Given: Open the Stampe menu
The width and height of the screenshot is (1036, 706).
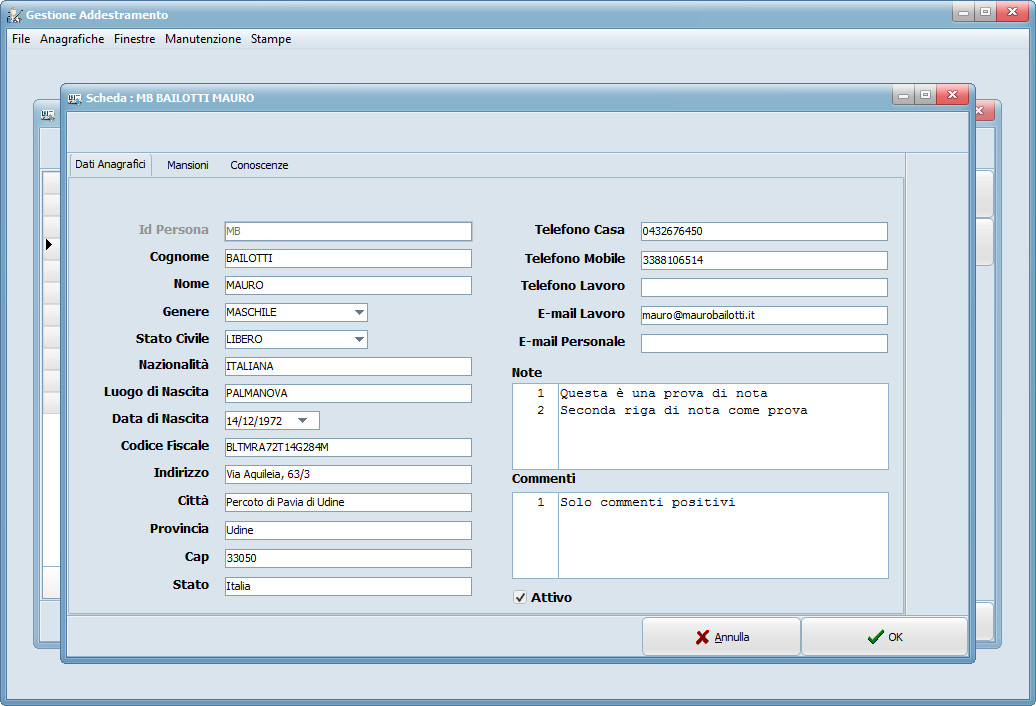Looking at the screenshot, I should point(271,39).
